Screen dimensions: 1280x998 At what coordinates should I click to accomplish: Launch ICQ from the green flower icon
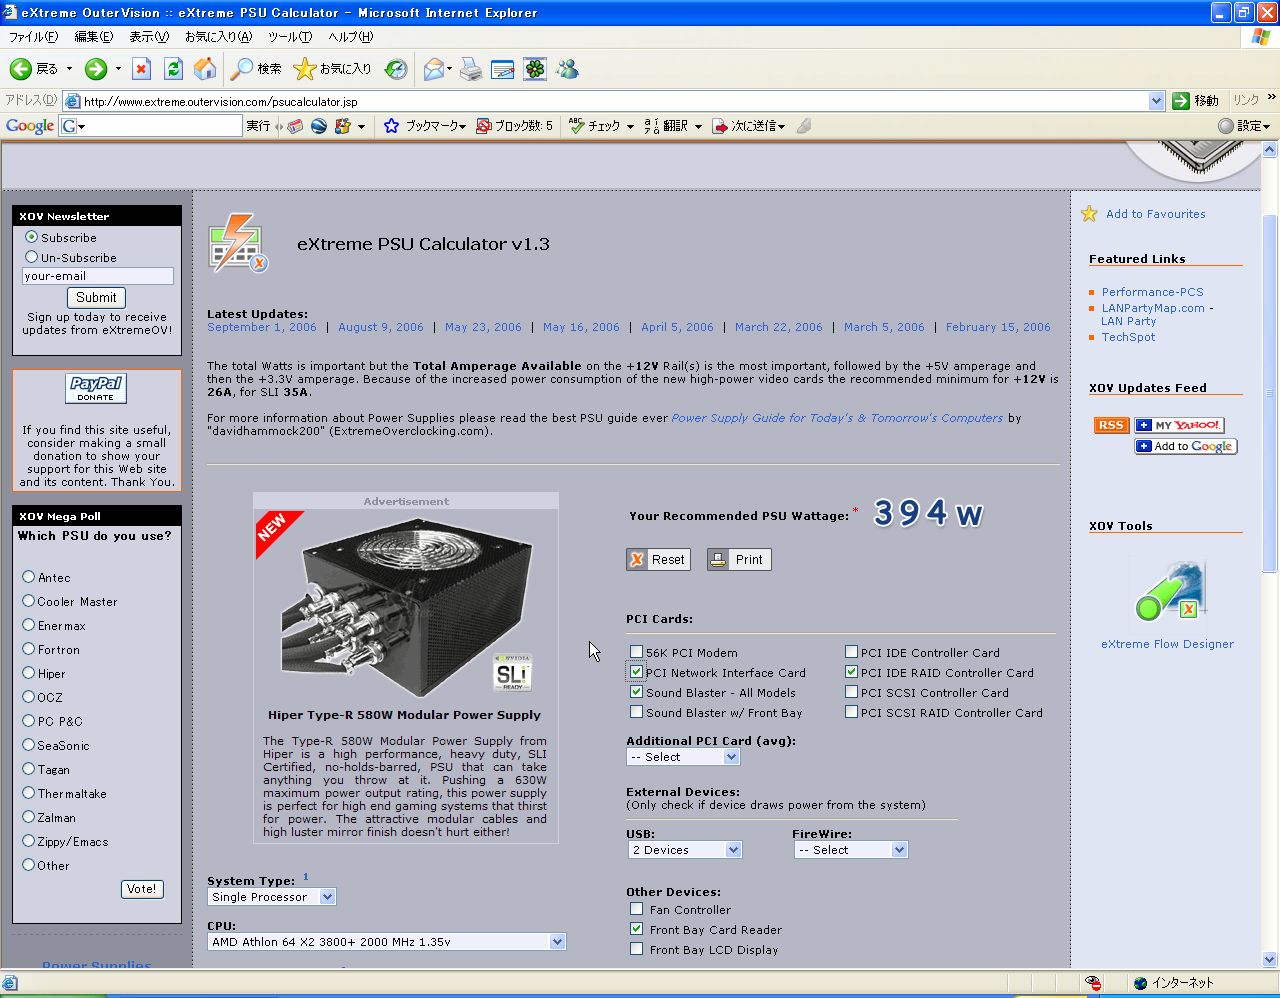click(x=535, y=69)
